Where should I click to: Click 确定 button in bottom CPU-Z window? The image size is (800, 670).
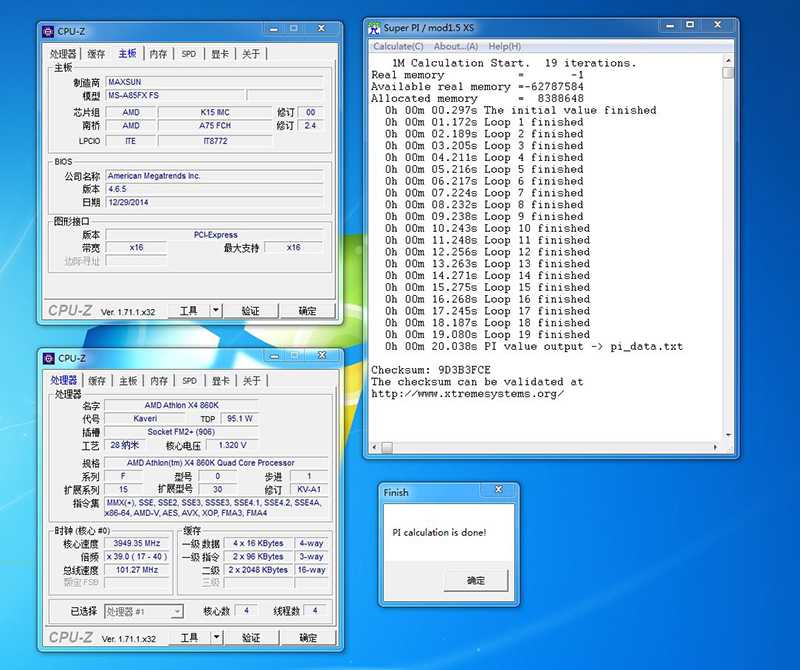tap(308, 638)
